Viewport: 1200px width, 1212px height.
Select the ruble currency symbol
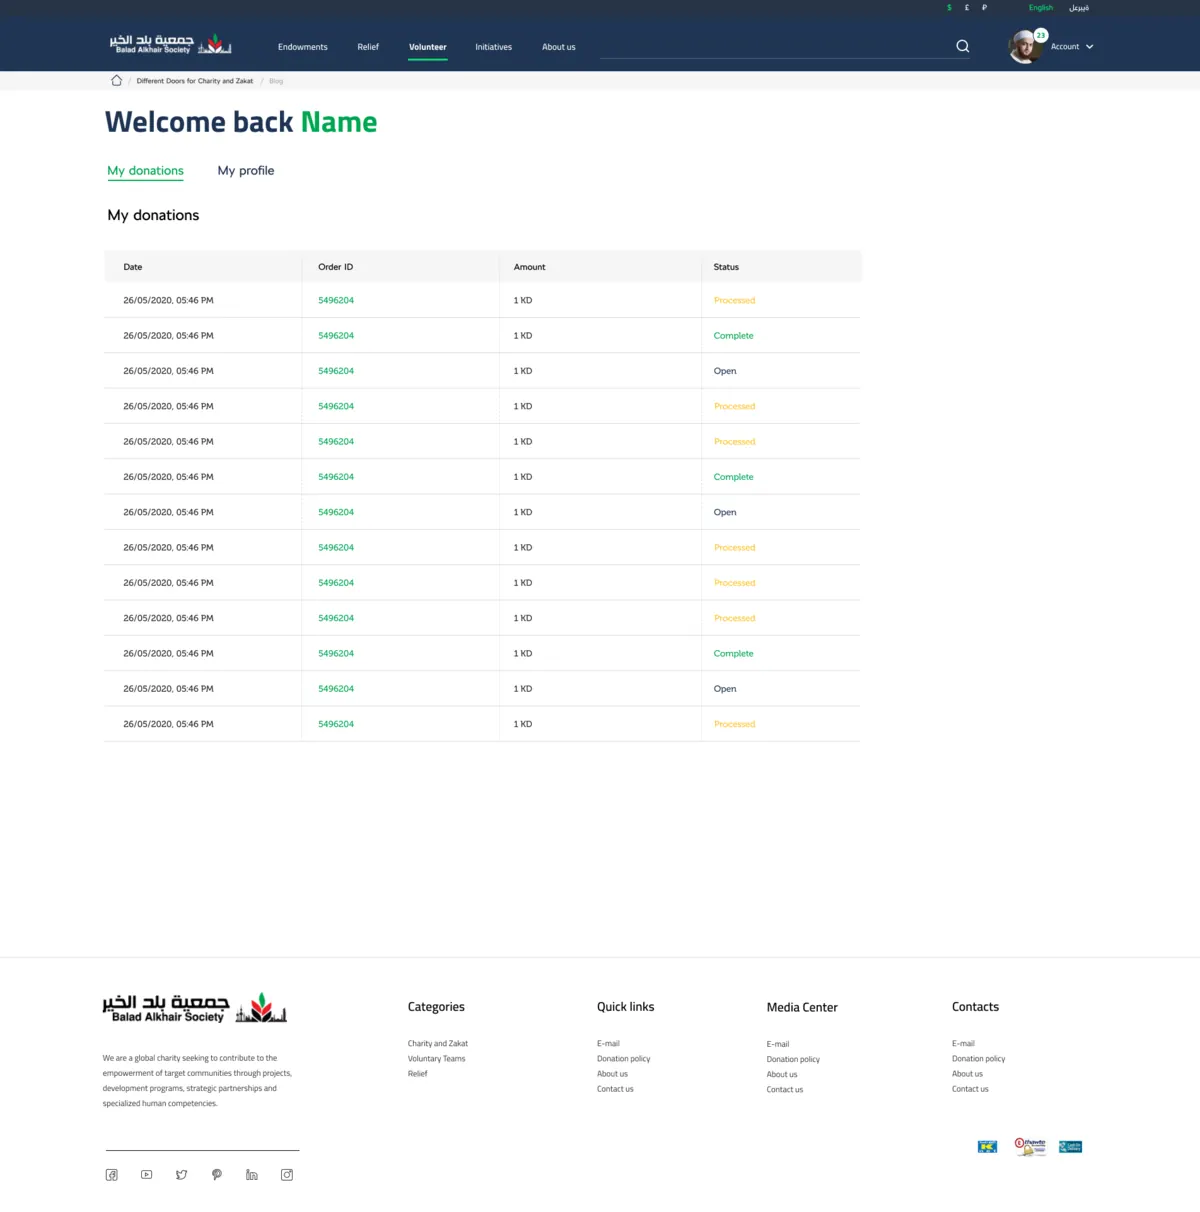pos(984,8)
